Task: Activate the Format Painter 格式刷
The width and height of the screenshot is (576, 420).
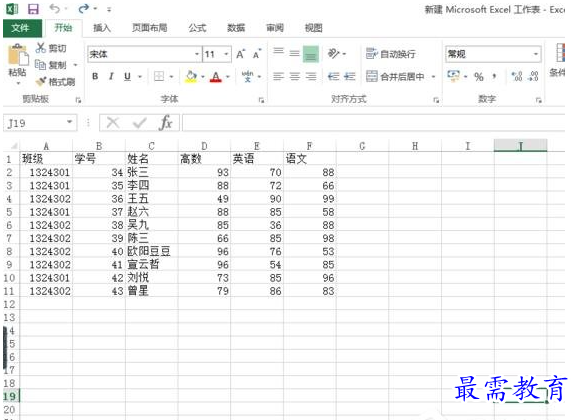Action: (x=41, y=81)
